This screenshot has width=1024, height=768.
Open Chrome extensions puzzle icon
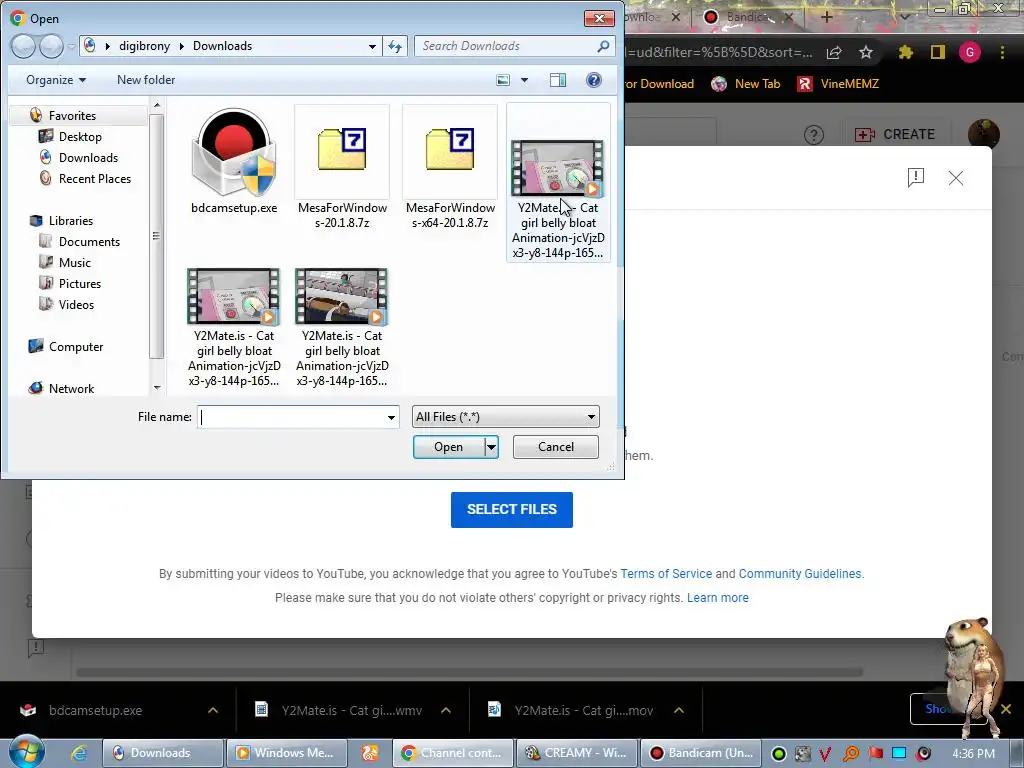click(x=905, y=52)
